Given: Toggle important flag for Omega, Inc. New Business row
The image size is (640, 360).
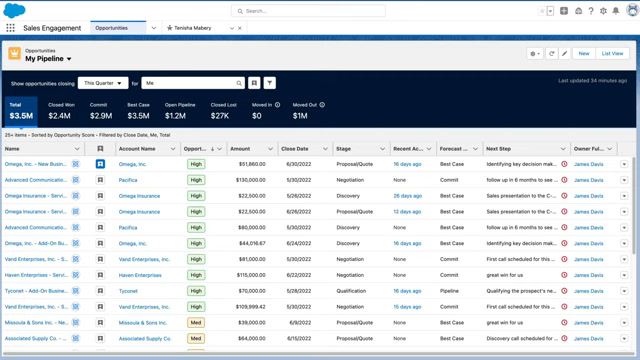Looking at the screenshot, I should click(100, 164).
